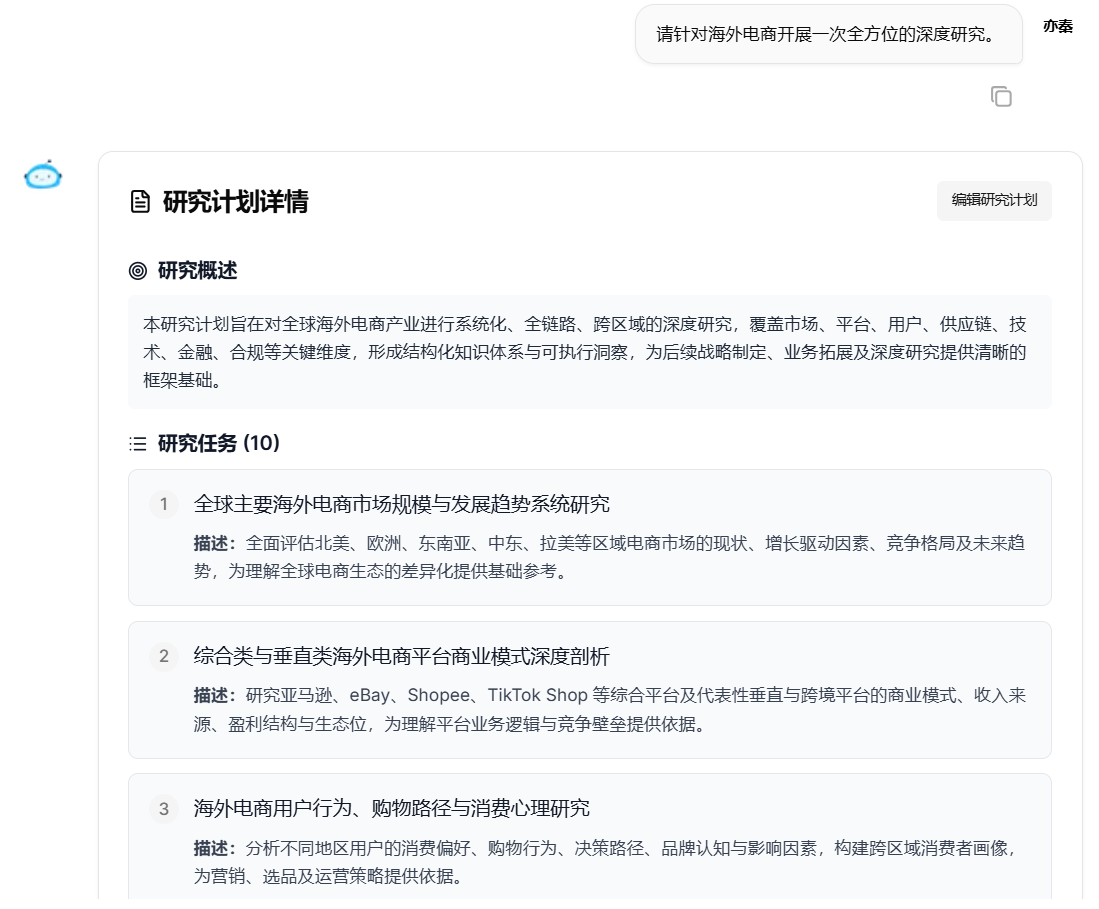This screenshot has height=909, width=1099.
Task: Click the copy icon below the user message
Action: [1001, 96]
